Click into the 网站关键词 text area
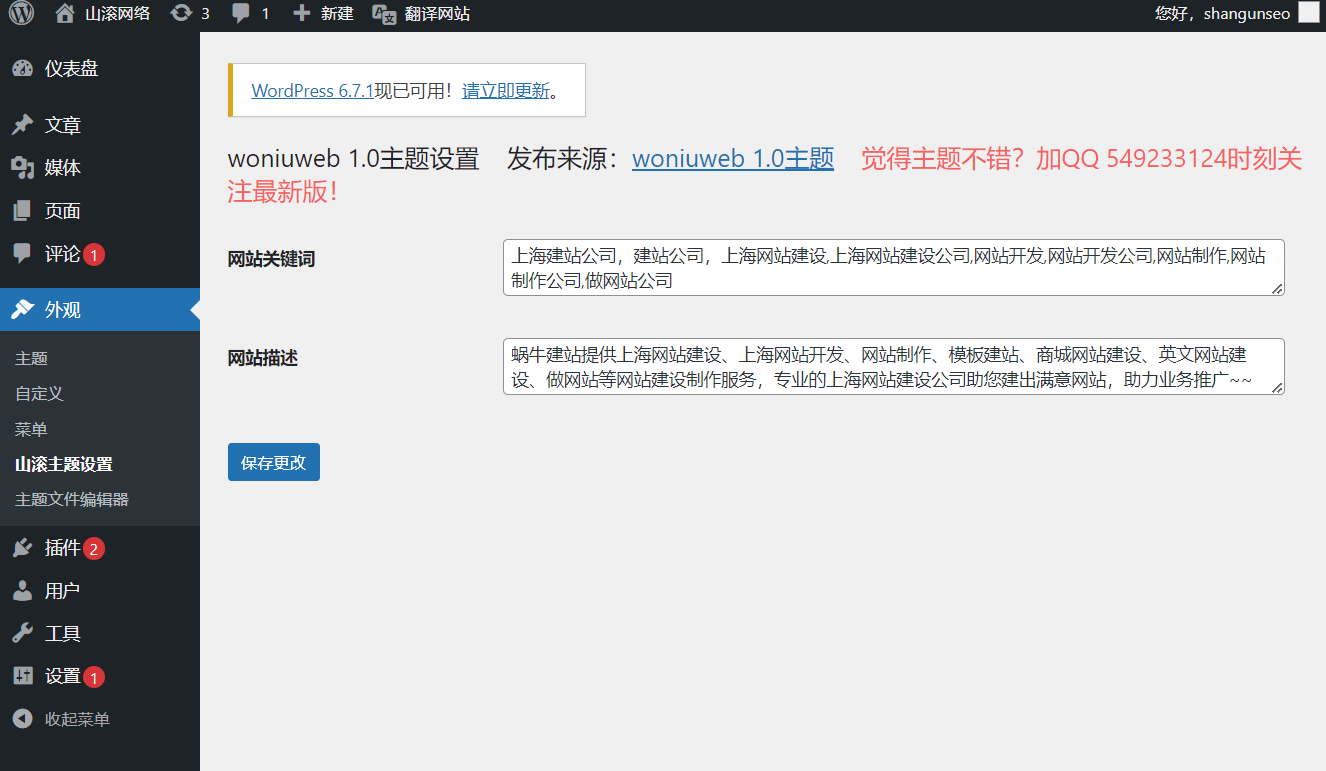The image size is (1326, 771). (892, 267)
